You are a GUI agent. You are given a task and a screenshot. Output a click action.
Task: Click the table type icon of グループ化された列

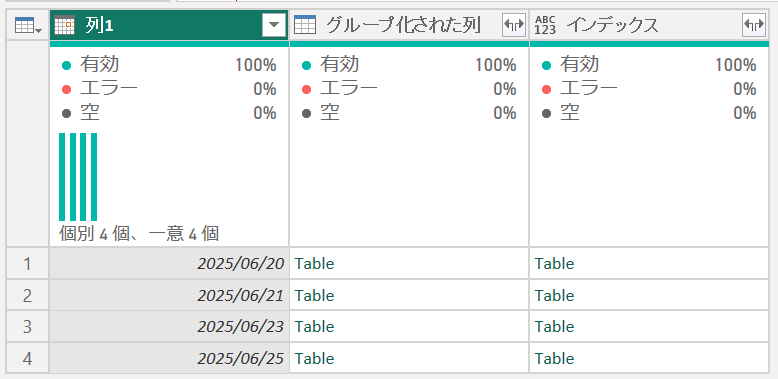305,24
